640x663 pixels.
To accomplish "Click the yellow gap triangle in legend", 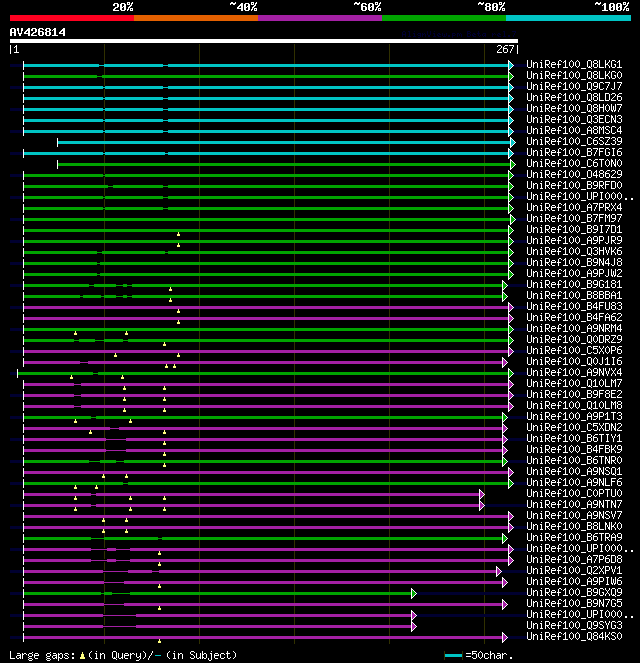I will point(82,656).
